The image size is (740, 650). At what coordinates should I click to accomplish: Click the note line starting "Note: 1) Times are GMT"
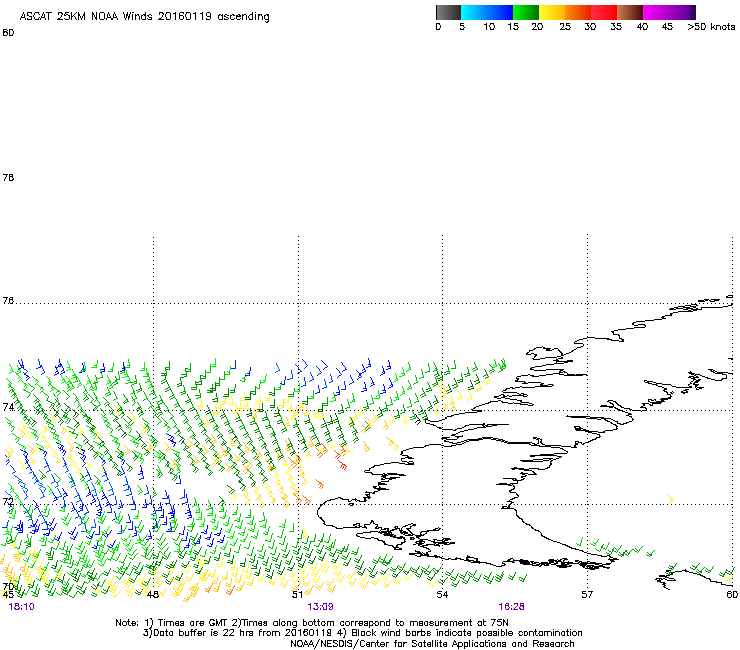point(312,623)
